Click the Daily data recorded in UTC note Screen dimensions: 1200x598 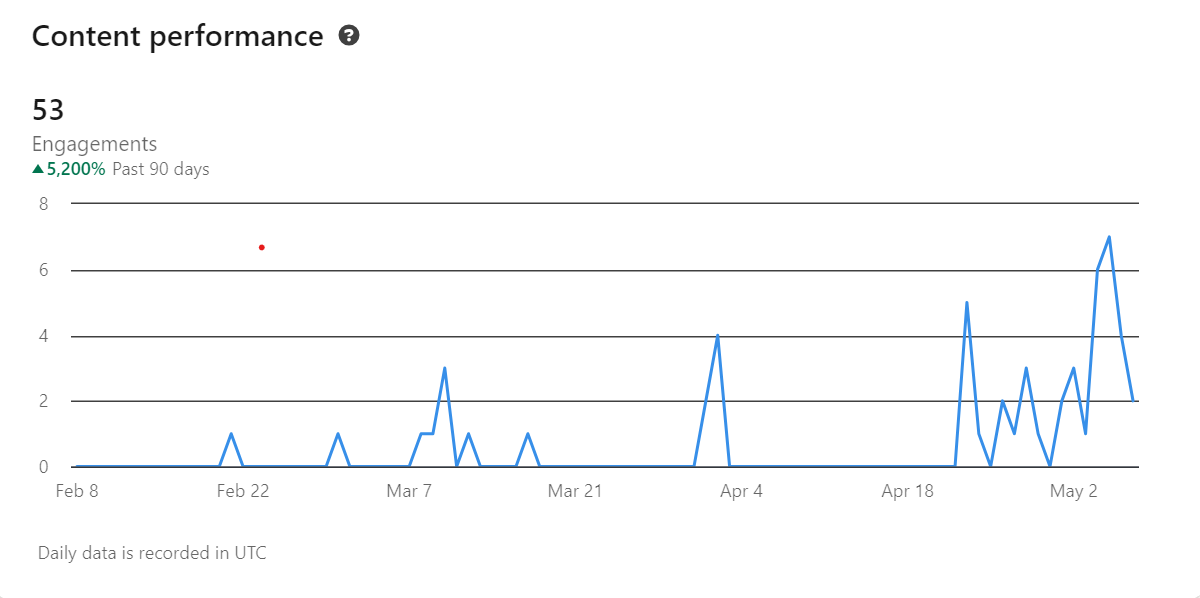pos(152,552)
